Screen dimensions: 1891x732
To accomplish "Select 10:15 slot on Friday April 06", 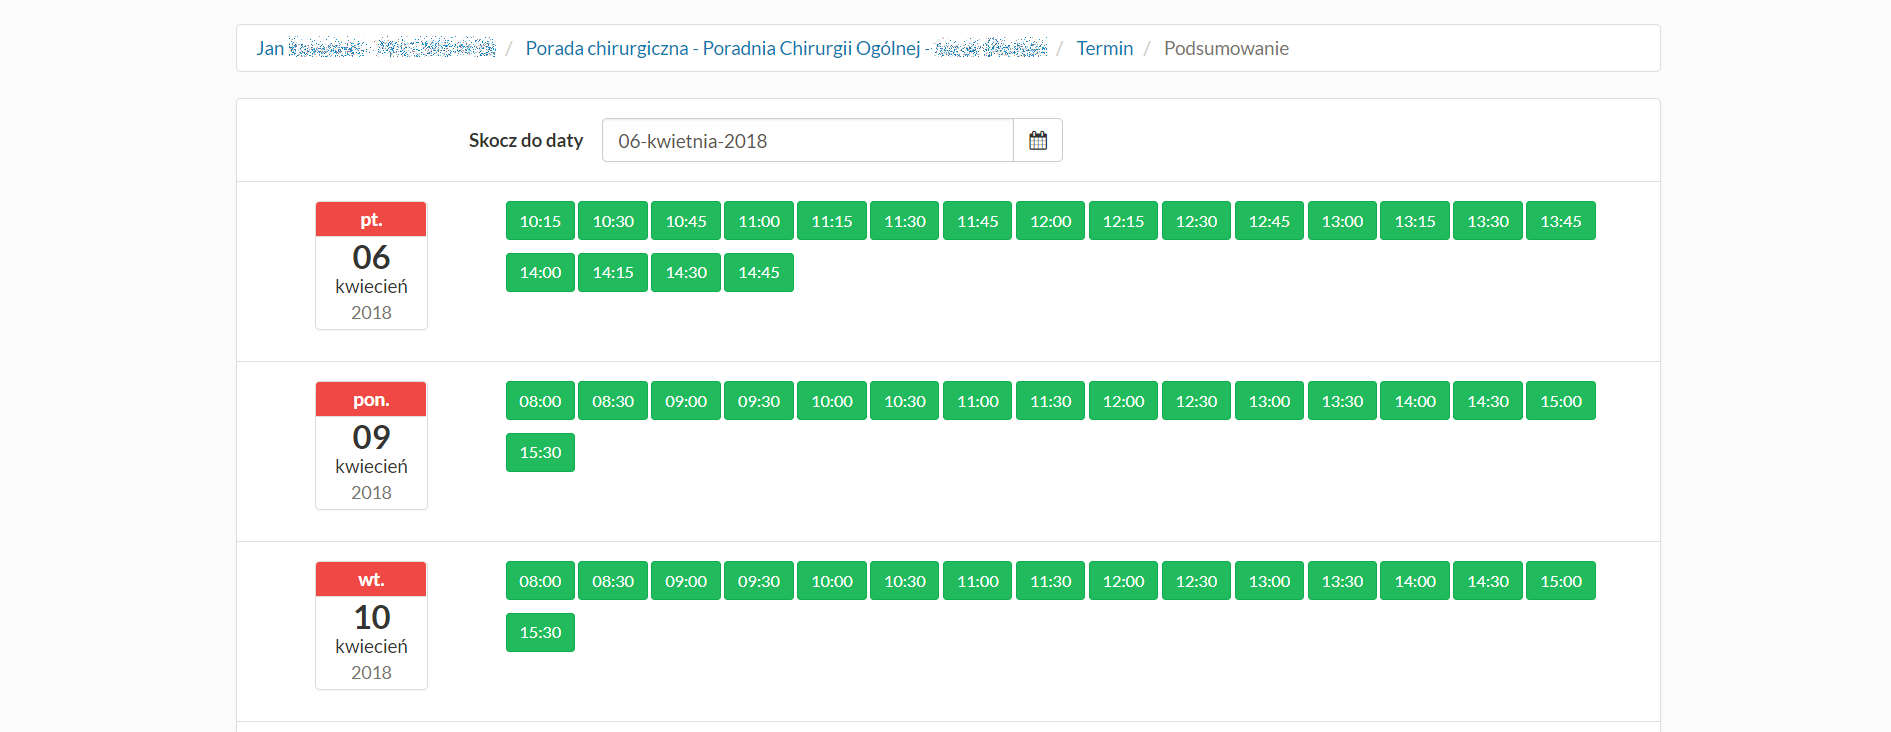I will (x=540, y=221).
